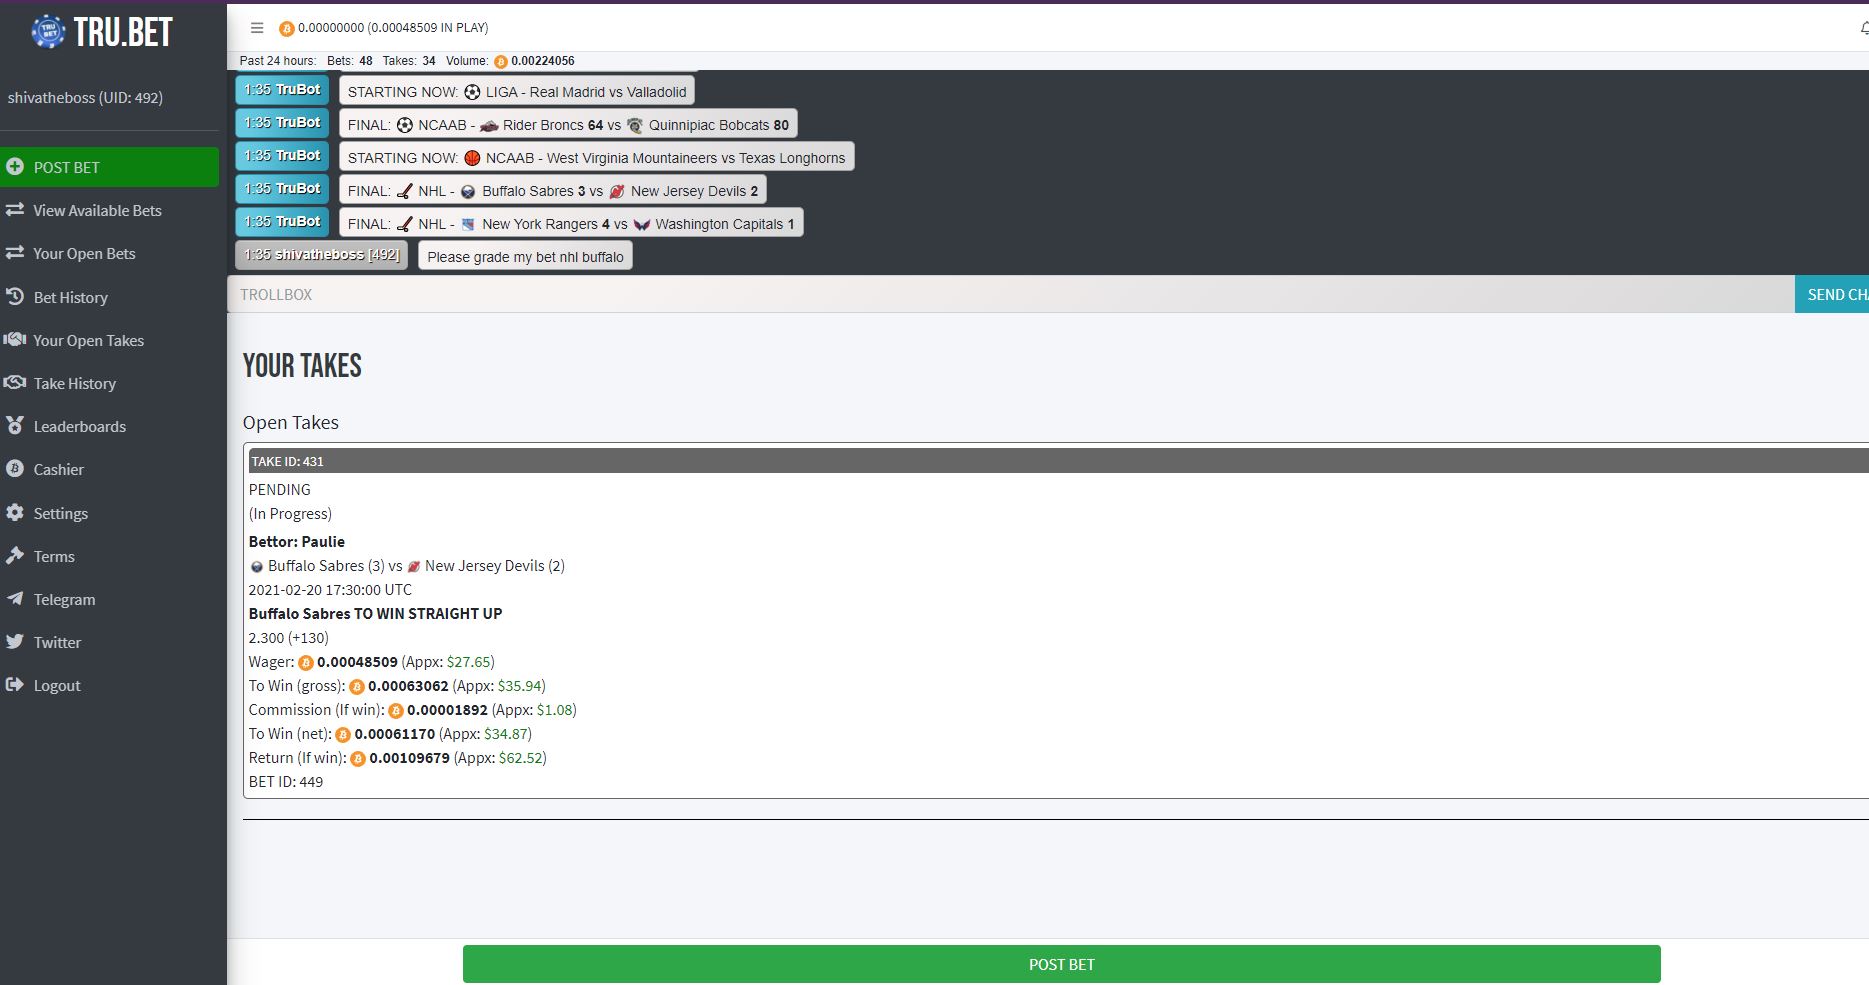Viewport: 1869px width, 985px height.
Task: Click the green POST BET sidebar button
Action: click(109, 167)
